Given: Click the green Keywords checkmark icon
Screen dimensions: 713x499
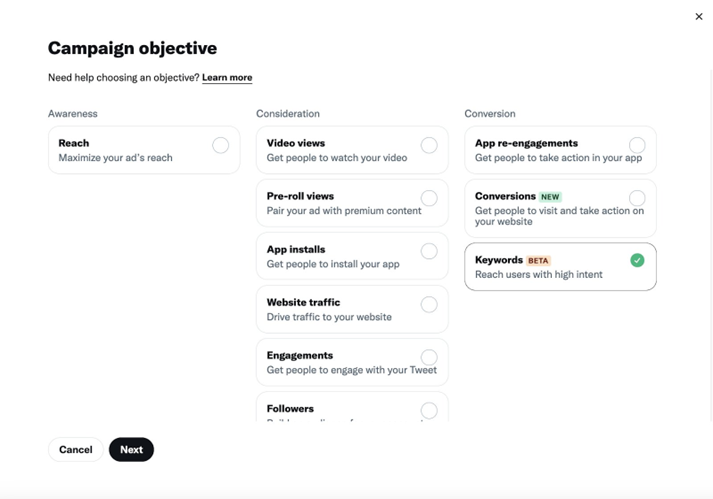Looking at the screenshot, I should tap(637, 260).
